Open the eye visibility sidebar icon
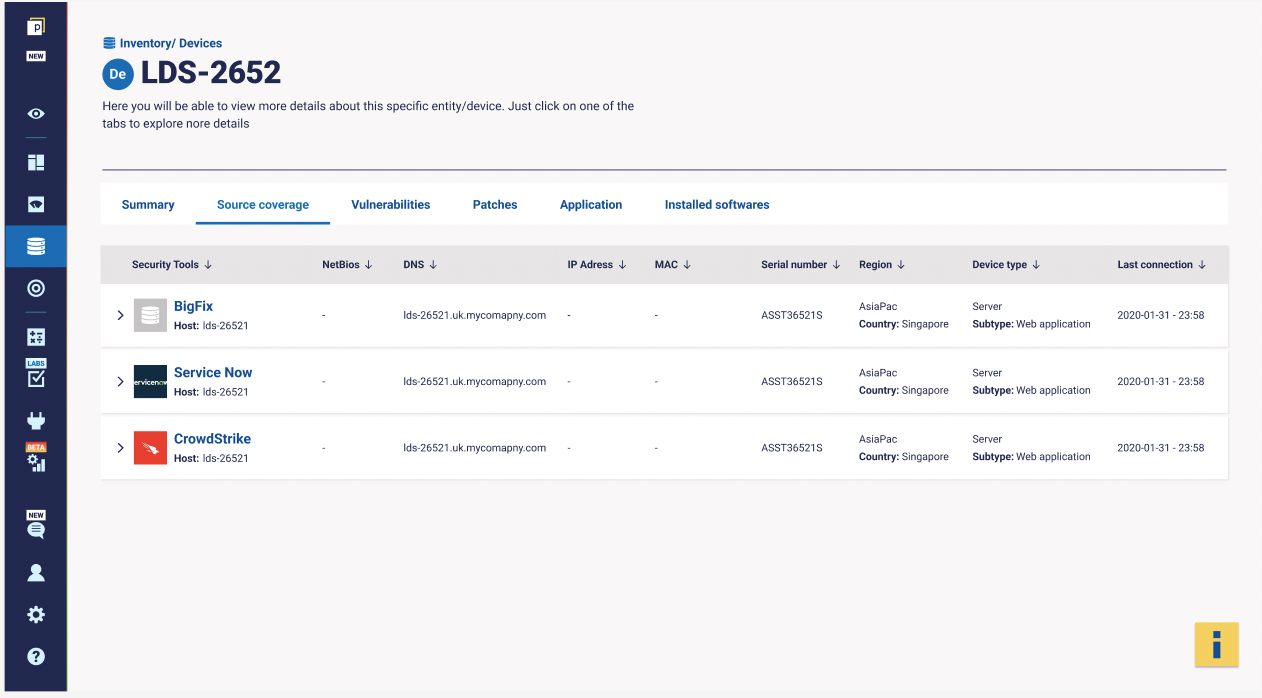1262x698 pixels. point(36,114)
